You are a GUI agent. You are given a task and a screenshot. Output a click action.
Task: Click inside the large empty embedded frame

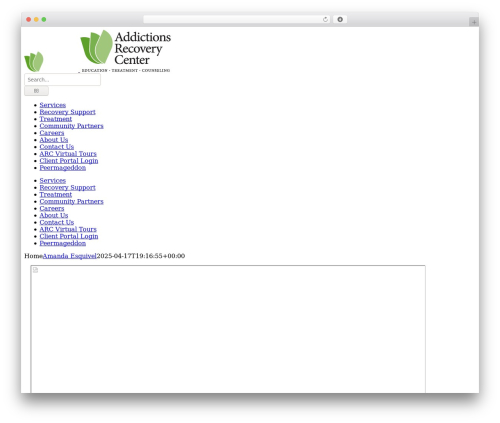click(228, 329)
